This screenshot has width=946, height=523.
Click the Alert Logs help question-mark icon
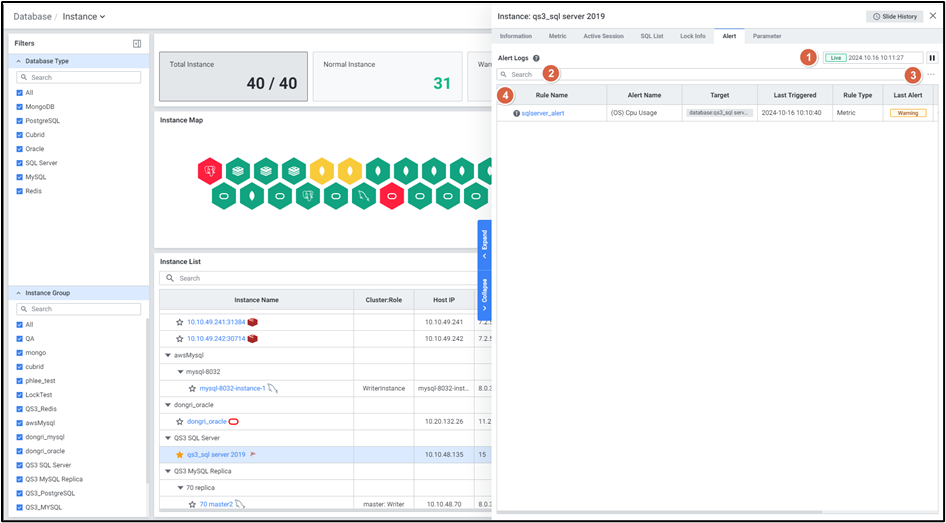coord(537,58)
